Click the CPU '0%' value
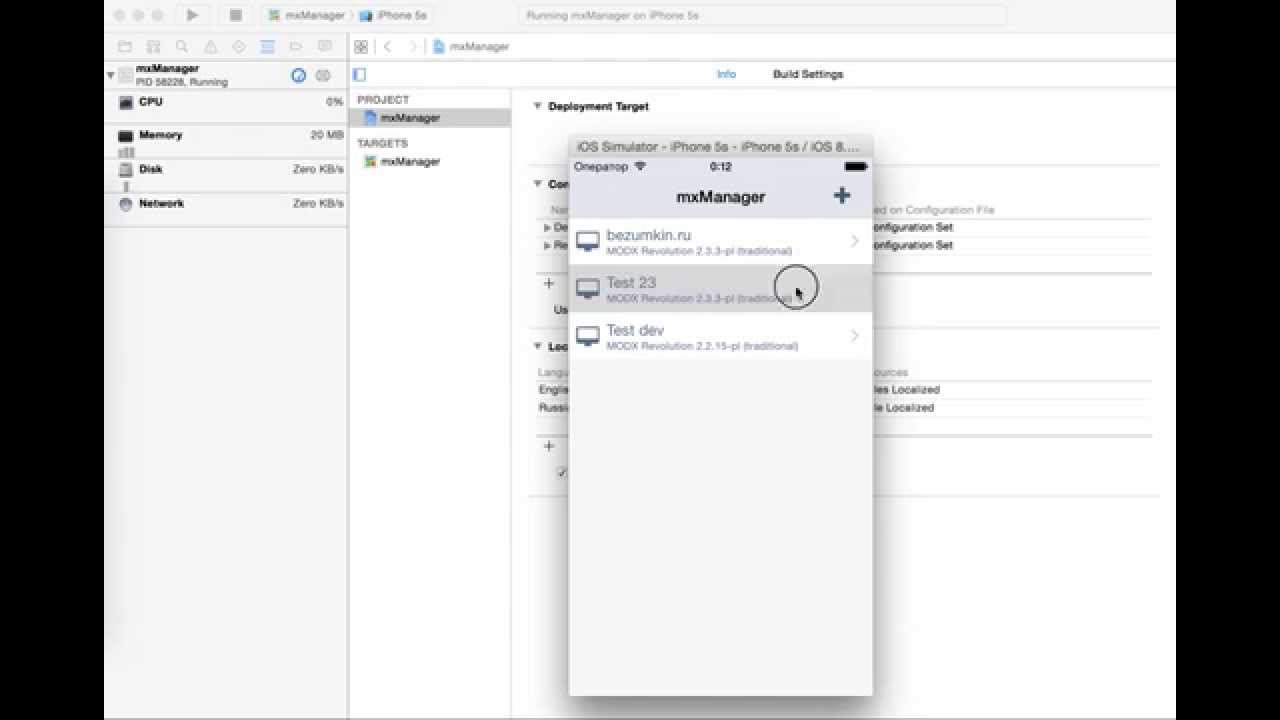1280x720 pixels. coord(335,102)
